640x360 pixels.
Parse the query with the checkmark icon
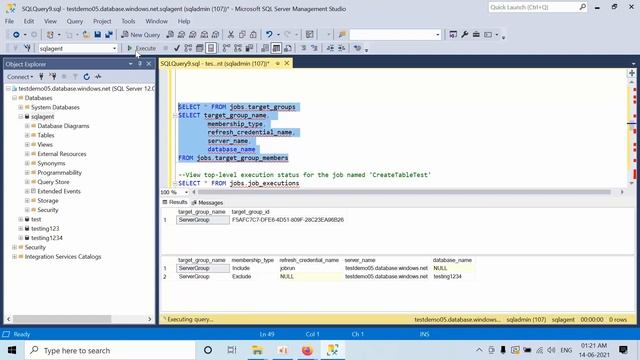tap(177, 48)
